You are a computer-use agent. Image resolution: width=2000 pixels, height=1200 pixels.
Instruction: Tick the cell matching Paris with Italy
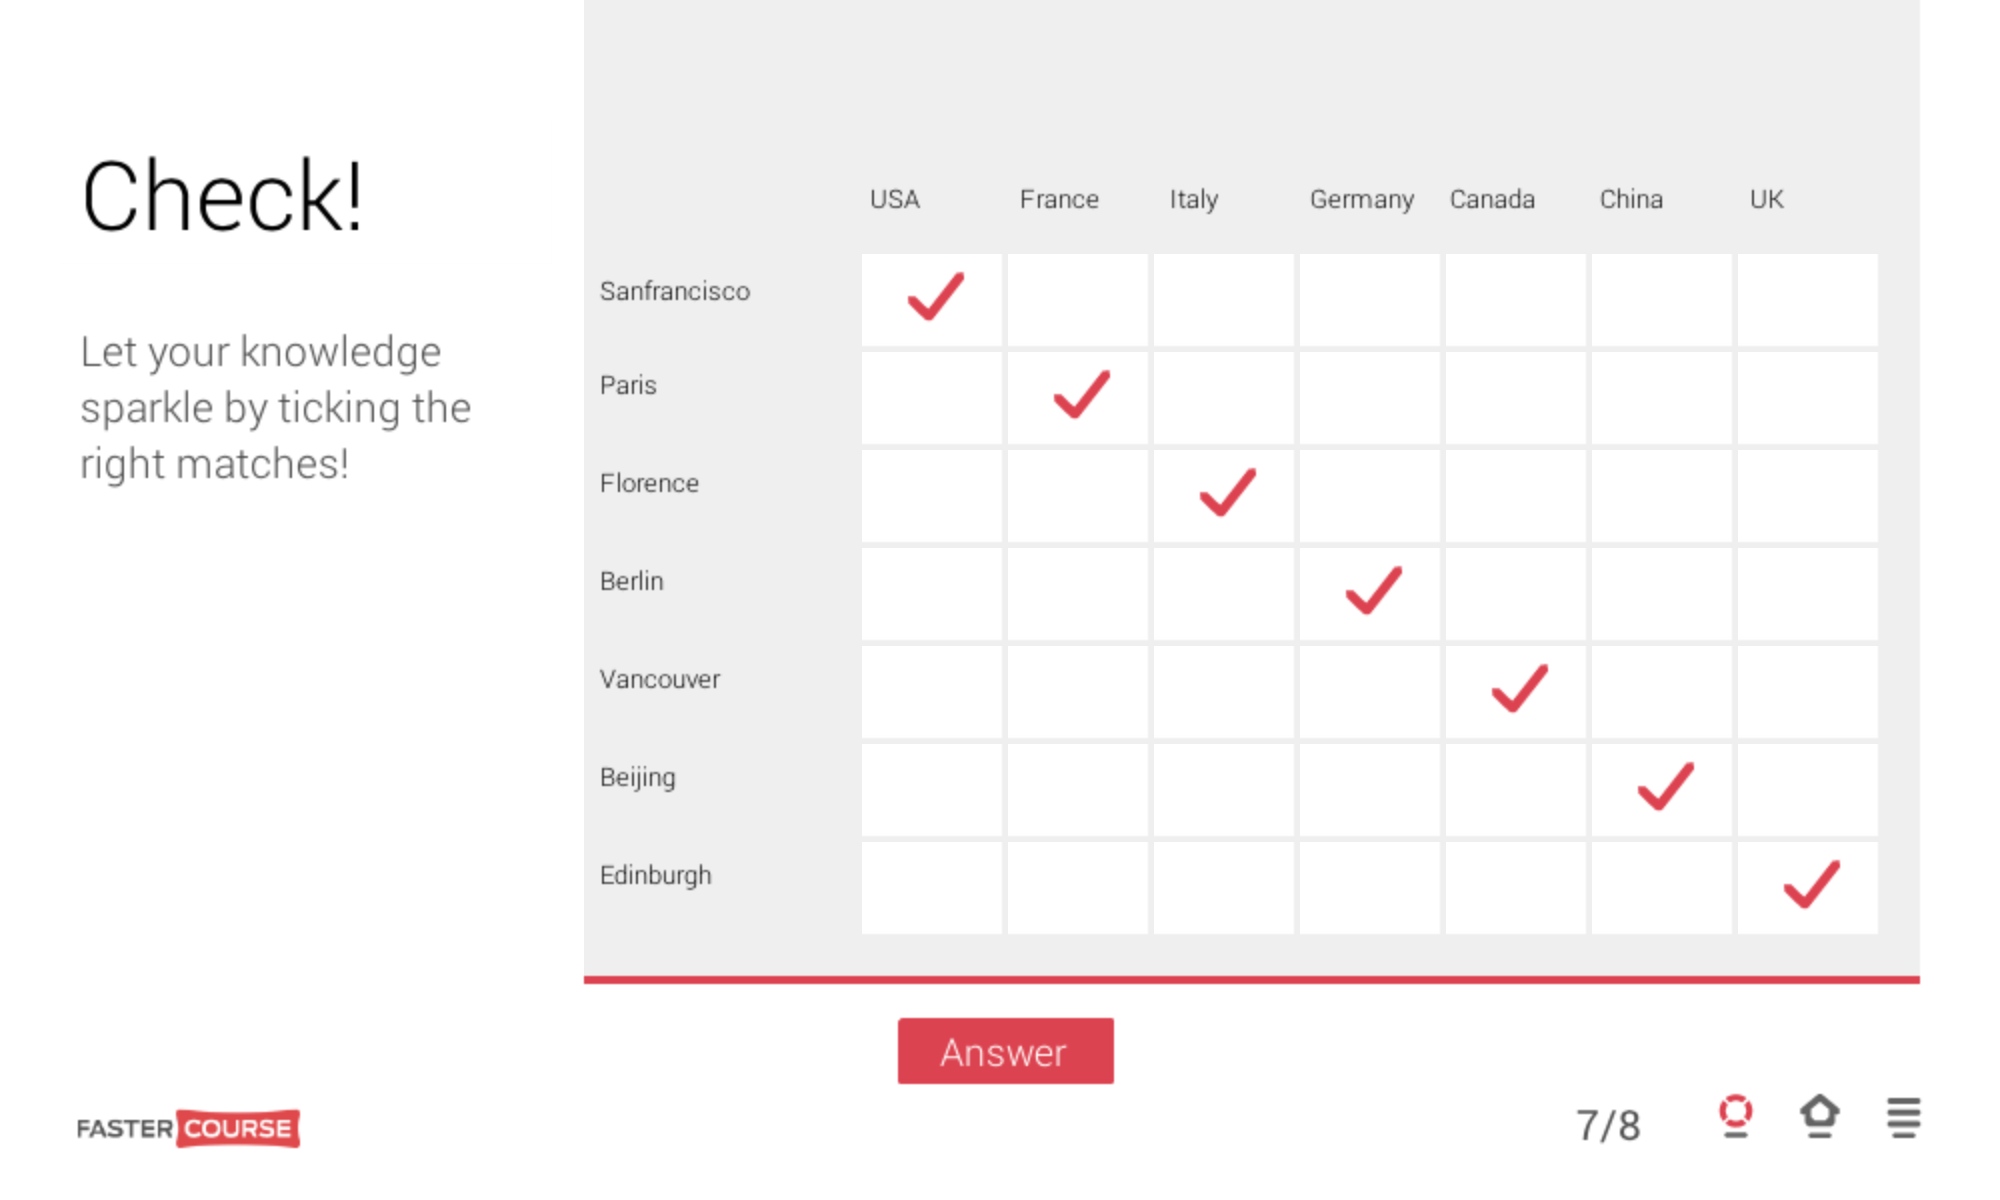click(x=1224, y=396)
